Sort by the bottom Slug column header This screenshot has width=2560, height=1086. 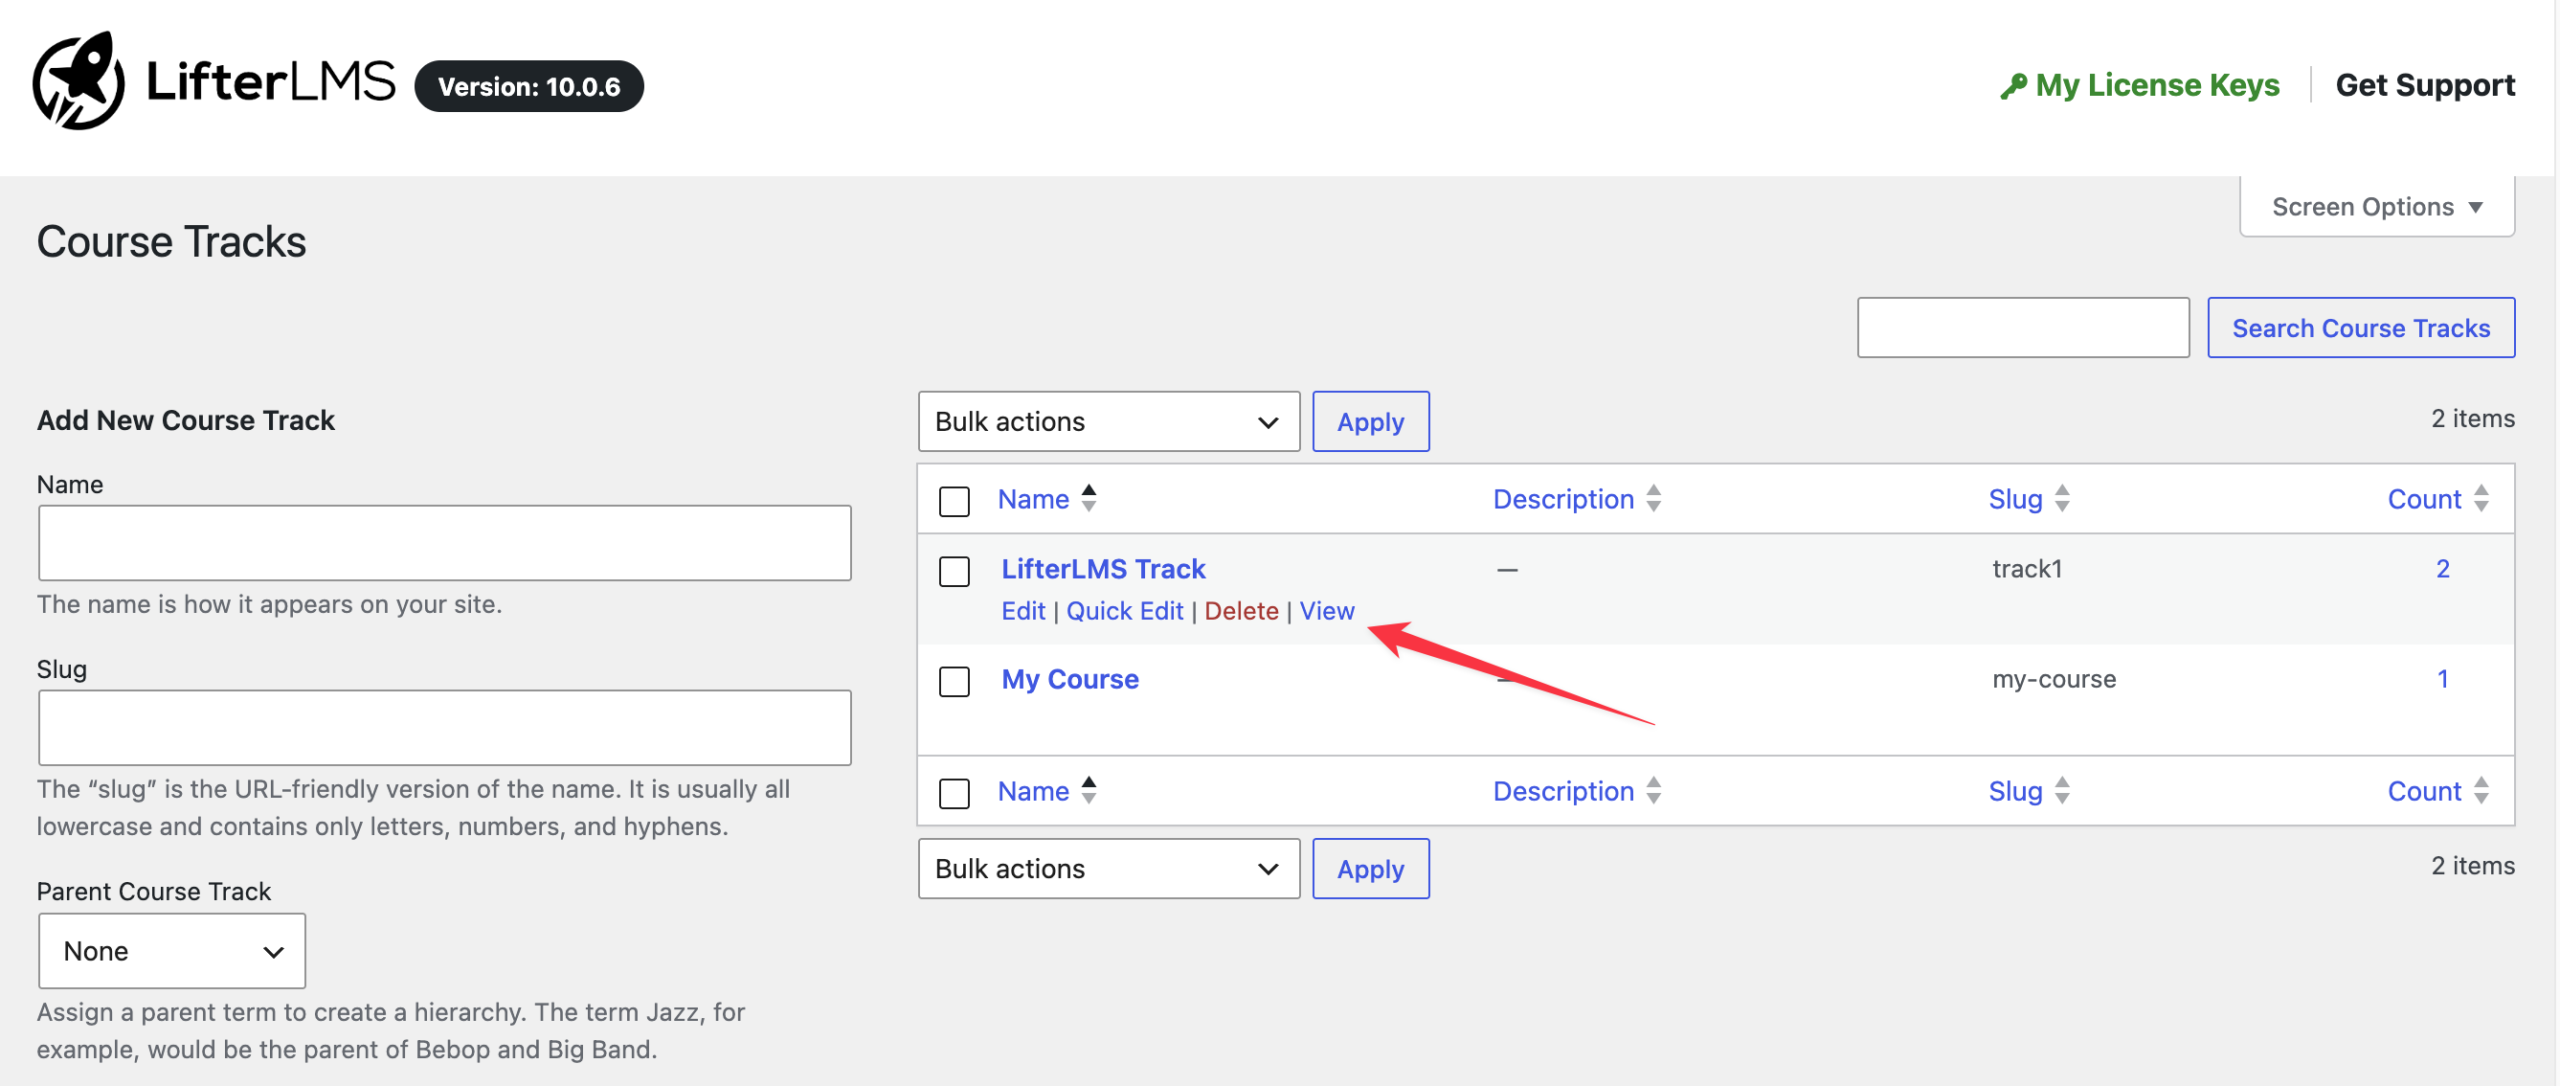pyautogui.click(x=2015, y=791)
